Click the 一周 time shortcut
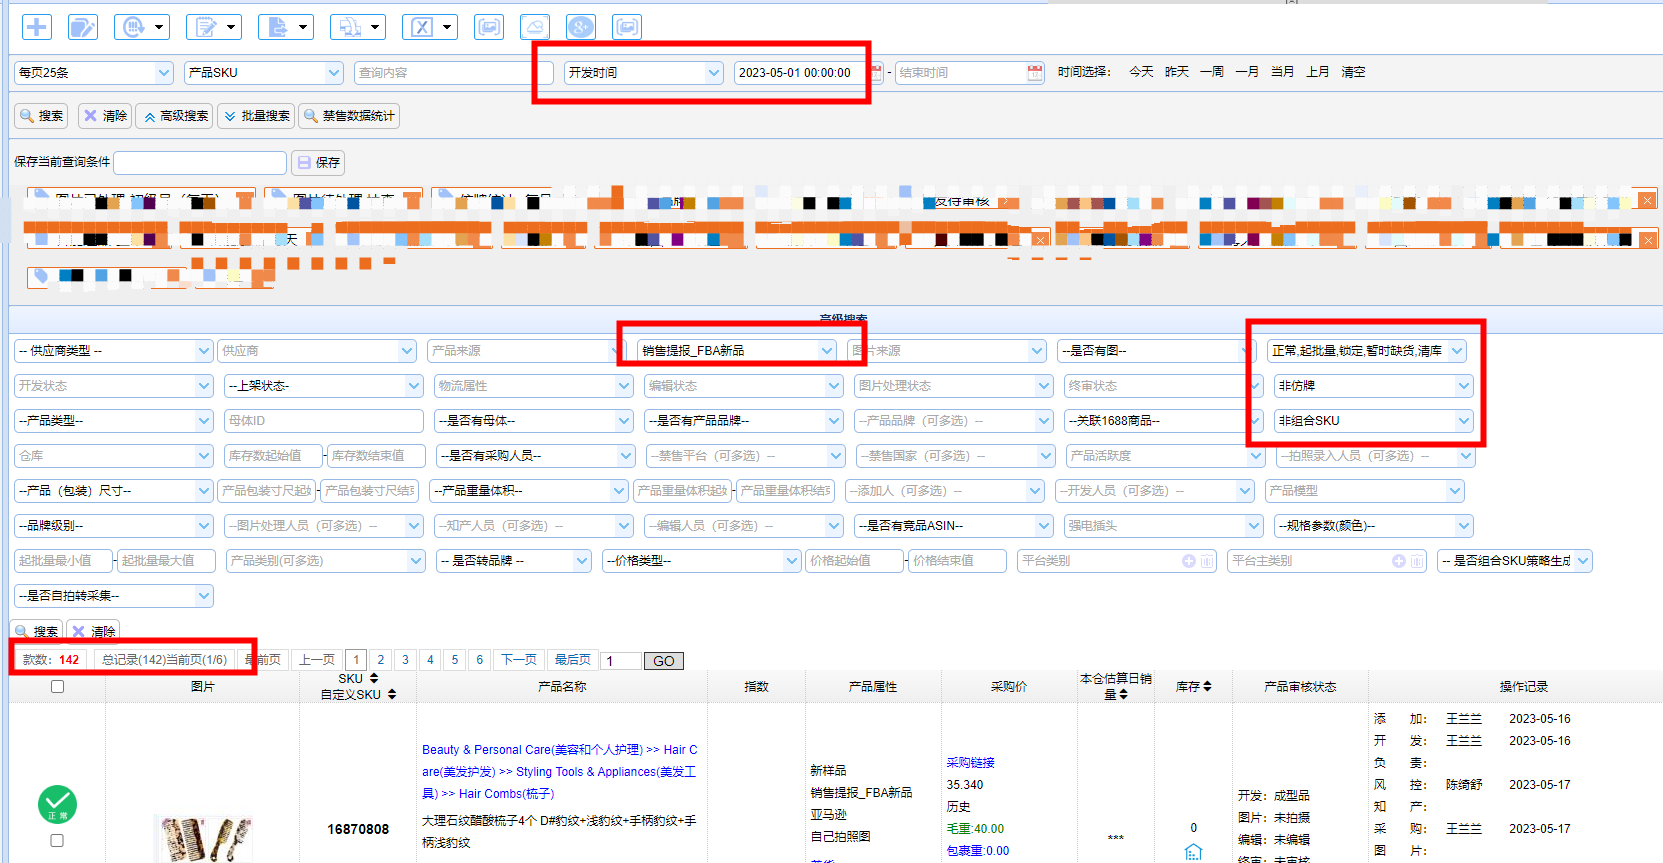This screenshot has height=863, width=1663. 1212,72
